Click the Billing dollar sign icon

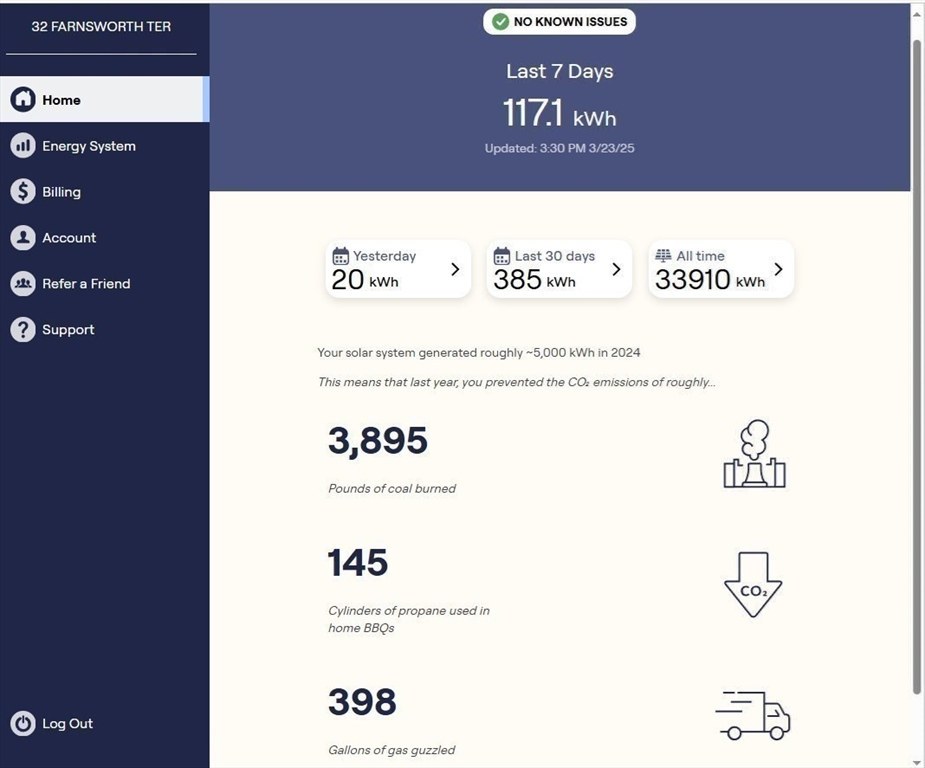pyautogui.click(x=23, y=191)
